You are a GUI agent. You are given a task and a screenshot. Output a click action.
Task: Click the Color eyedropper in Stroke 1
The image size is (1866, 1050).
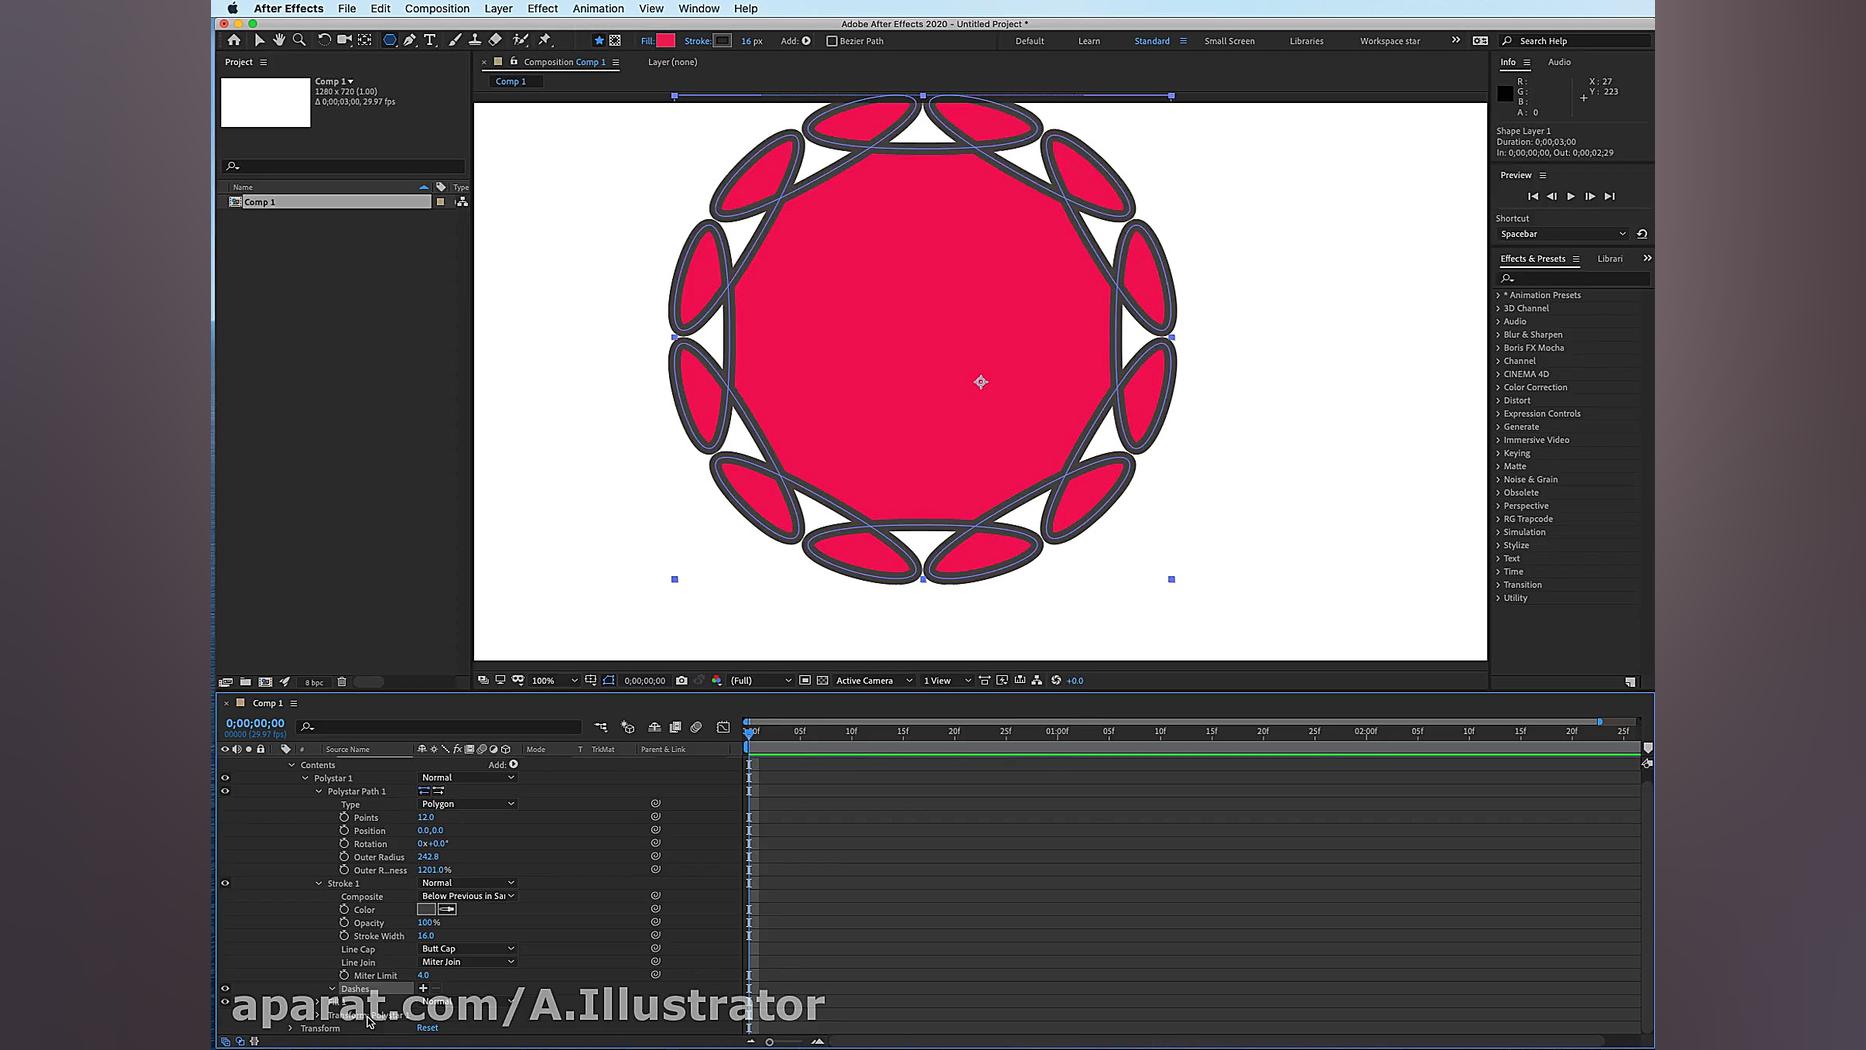pos(447,909)
